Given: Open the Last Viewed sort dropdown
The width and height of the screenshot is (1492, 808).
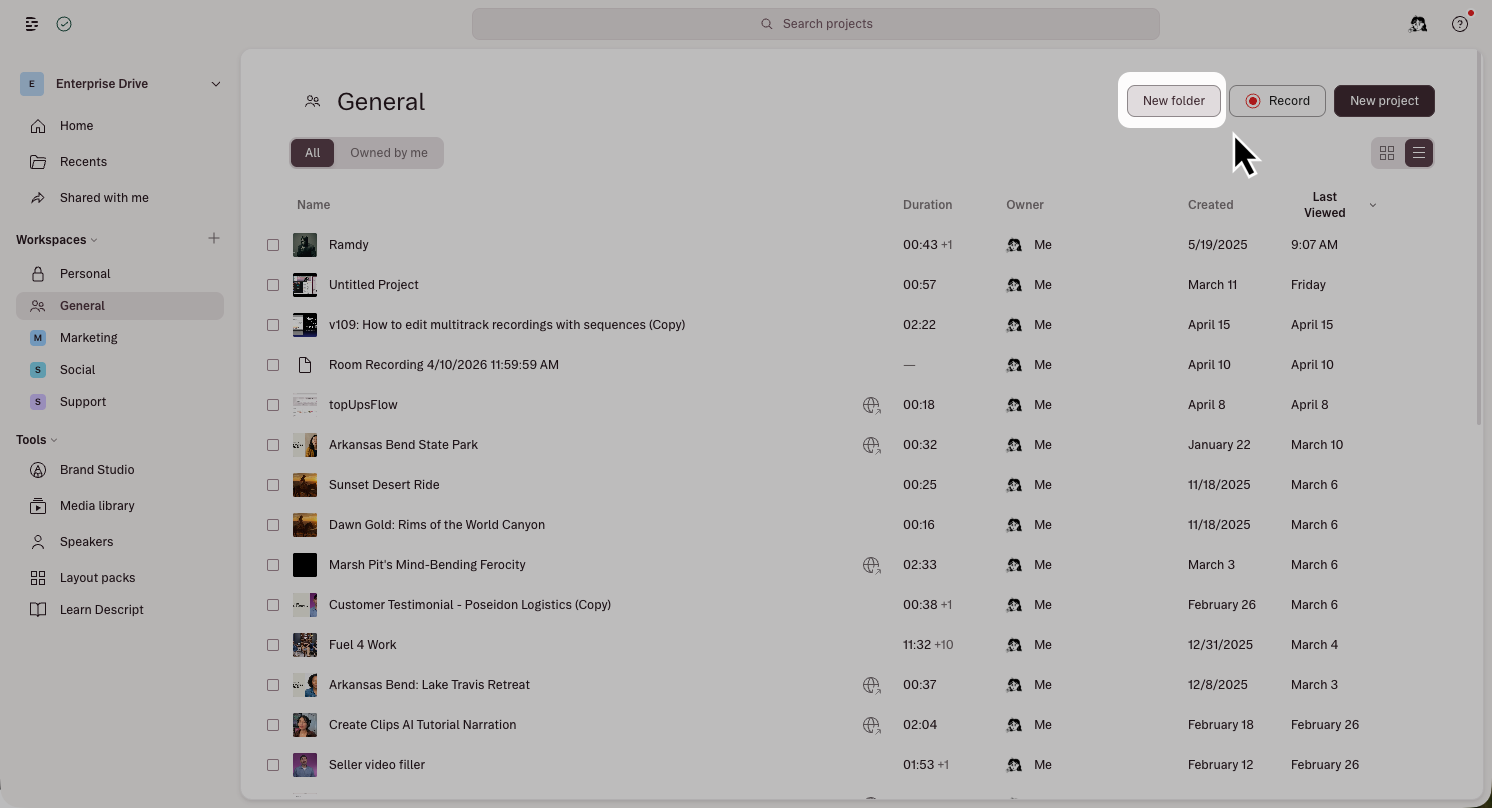Looking at the screenshot, I should [1371, 204].
